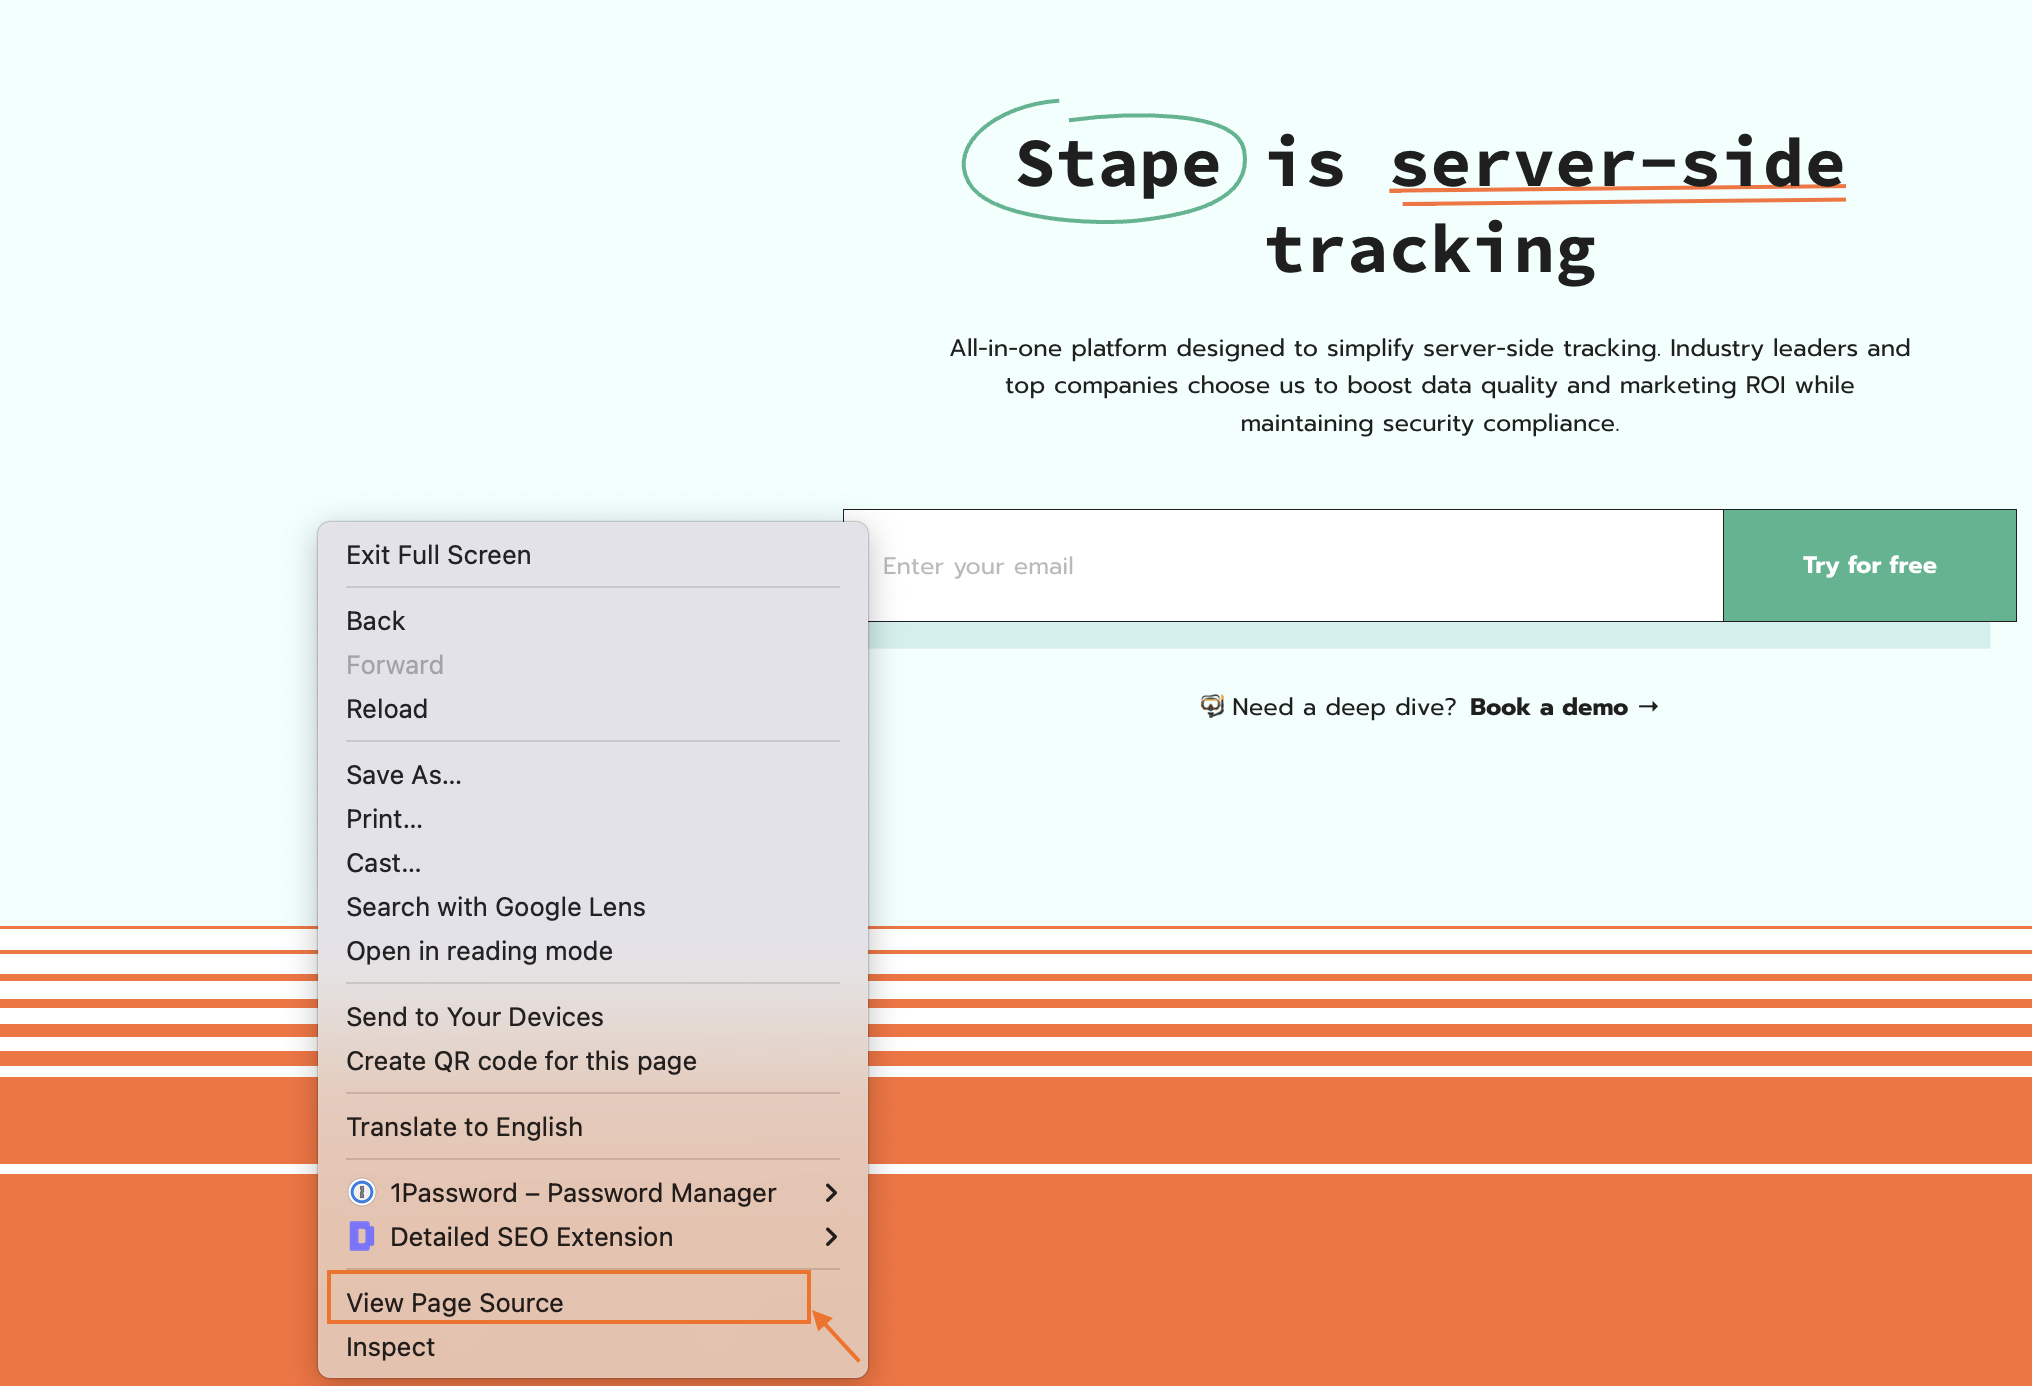Select Save As from context menu
Image resolution: width=2032 pixels, height=1386 pixels.
[x=406, y=775]
